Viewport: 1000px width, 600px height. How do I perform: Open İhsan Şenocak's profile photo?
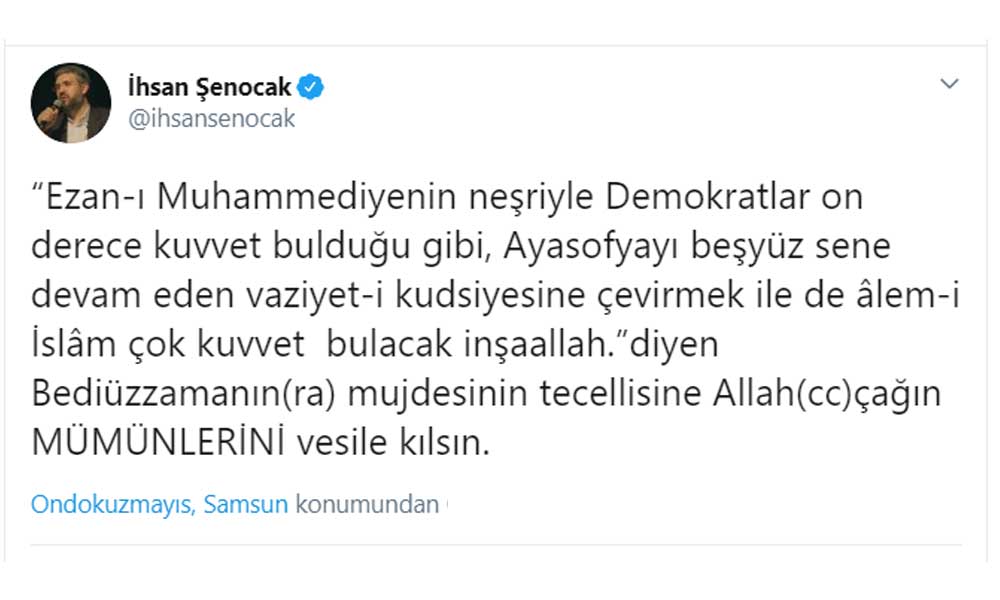pos(71,103)
